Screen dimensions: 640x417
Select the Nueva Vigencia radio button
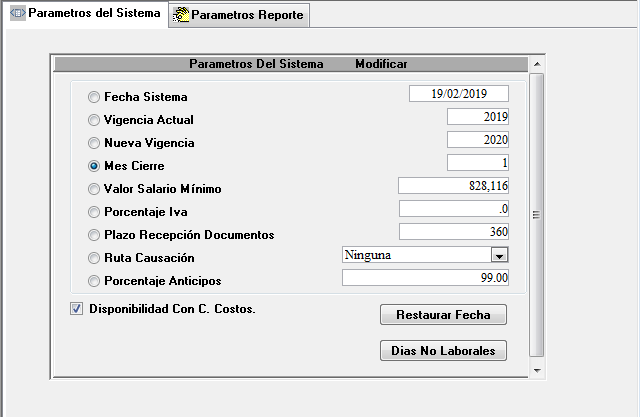[x=94, y=143]
